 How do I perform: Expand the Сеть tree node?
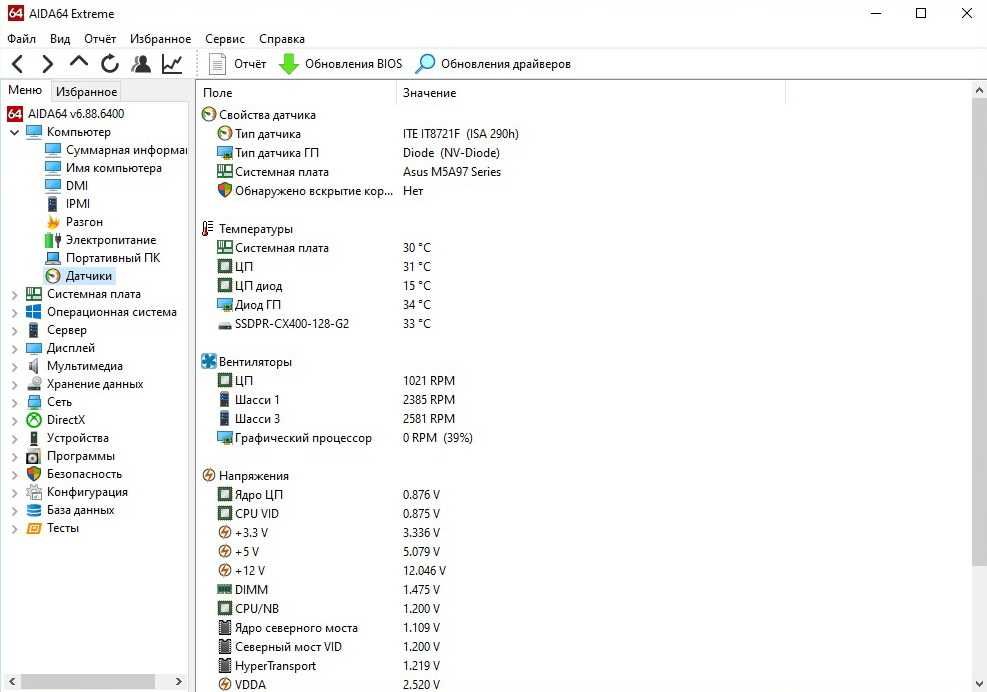coord(14,402)
